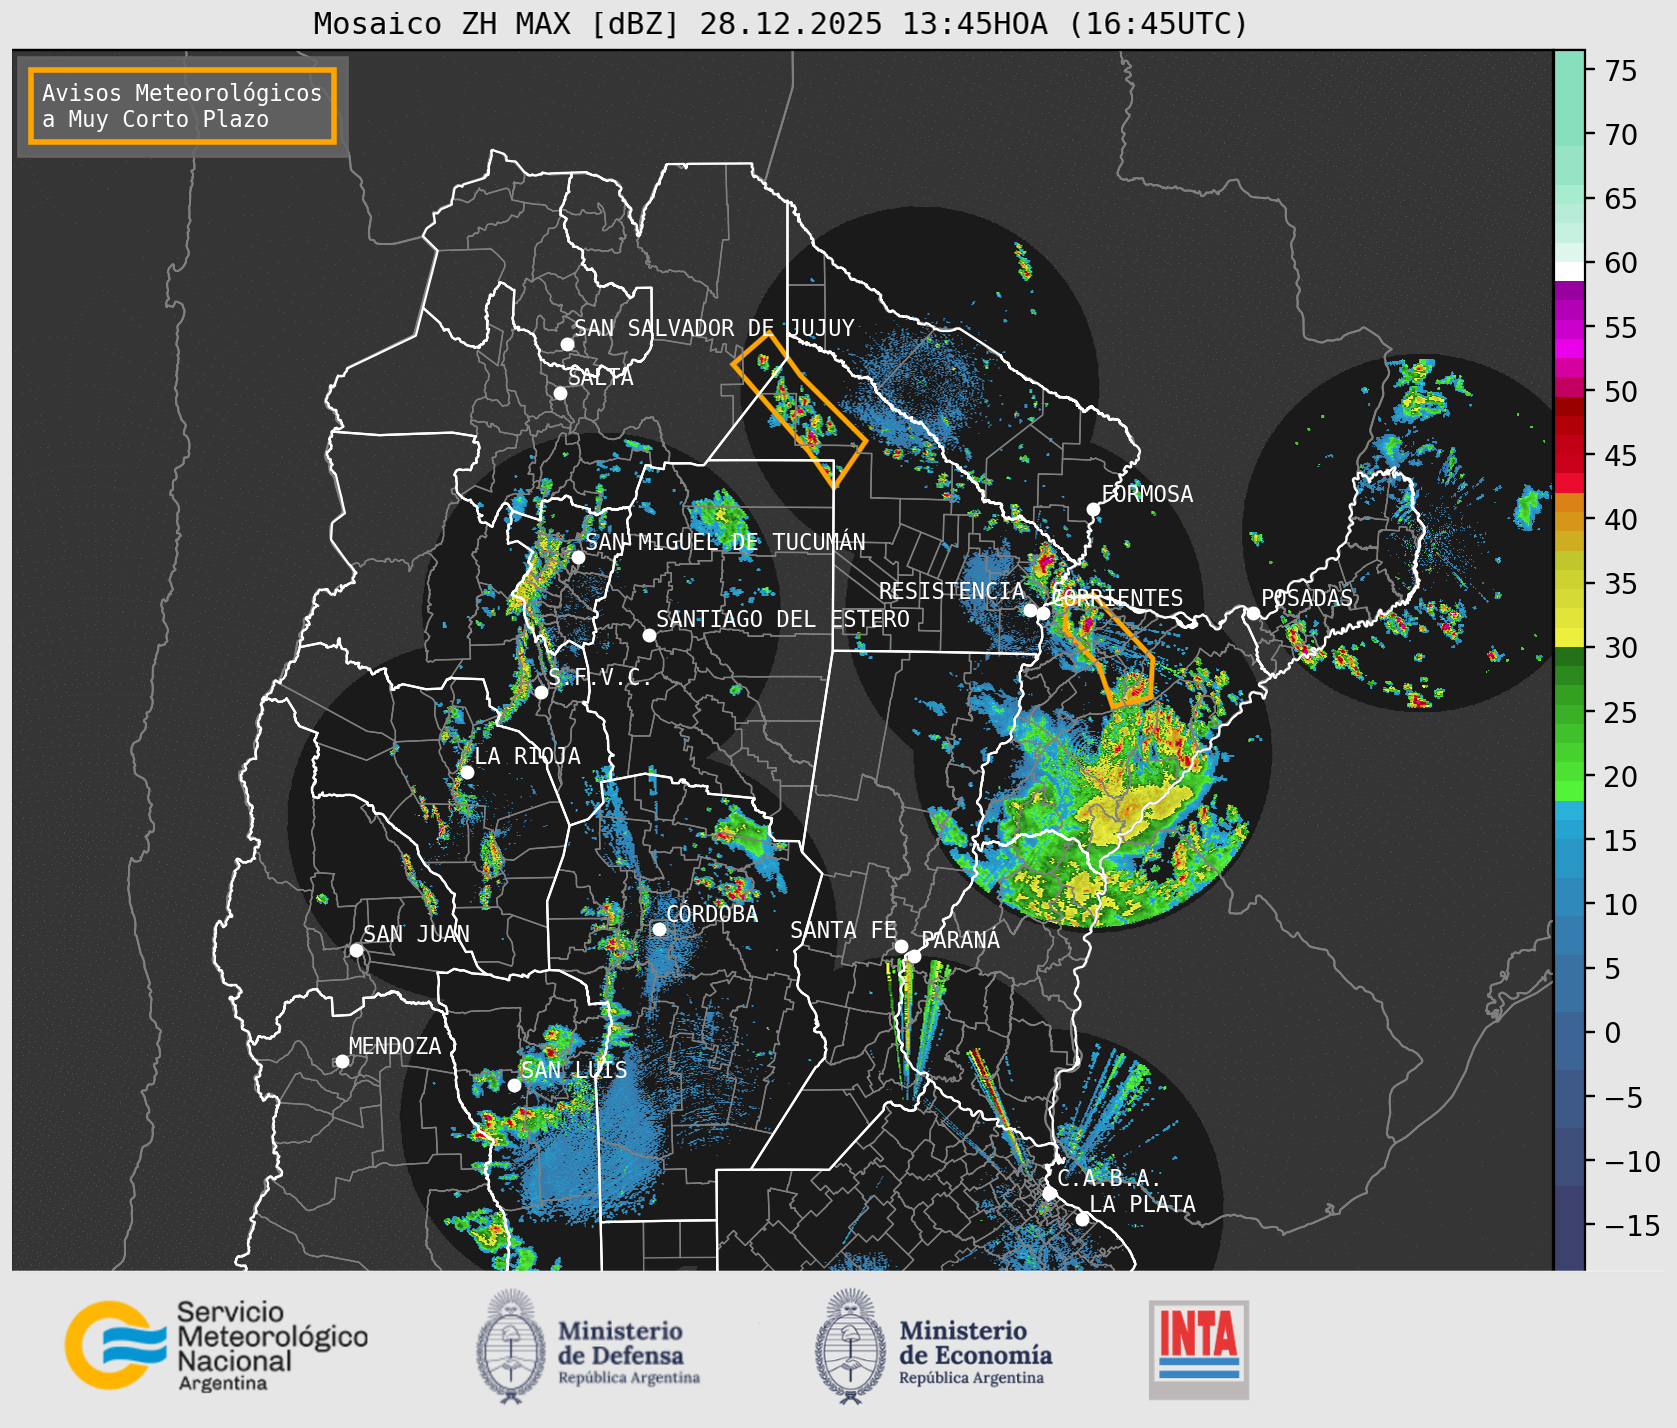Click the 0 value on the dBZ scale
1677x1428 pixels.
point(1612,1033)
